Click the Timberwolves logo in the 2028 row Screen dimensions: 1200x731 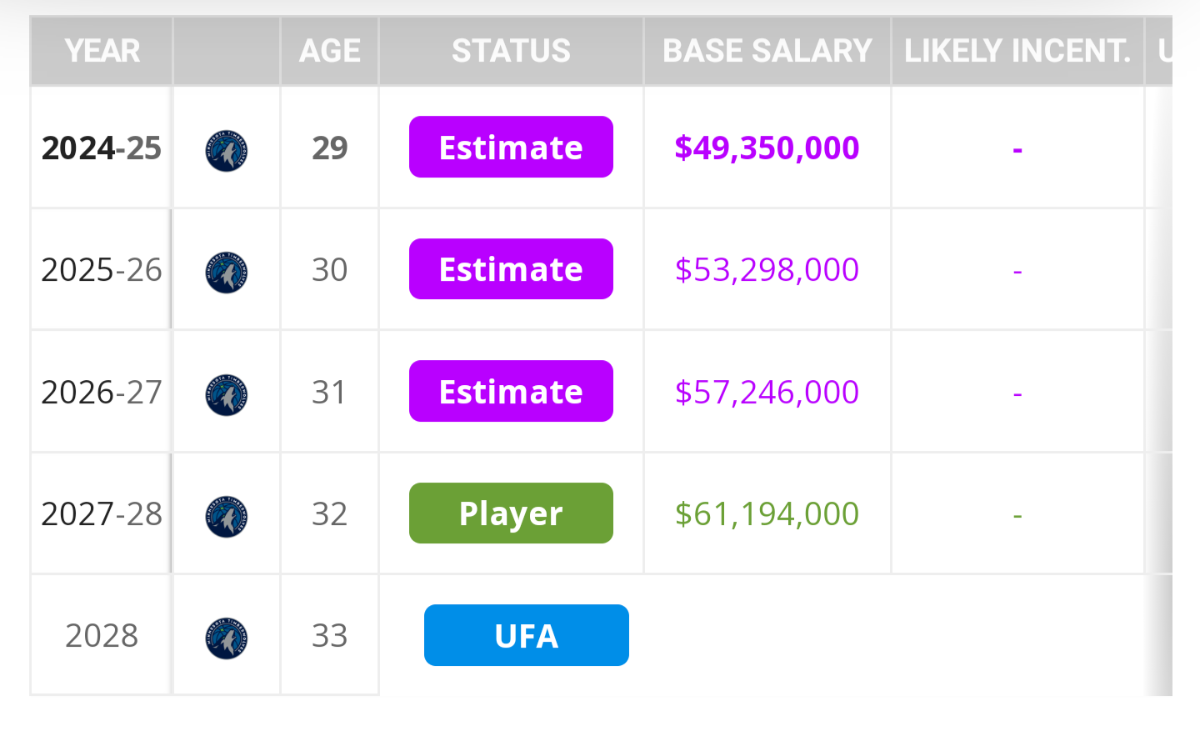click(x=227, y=638)
